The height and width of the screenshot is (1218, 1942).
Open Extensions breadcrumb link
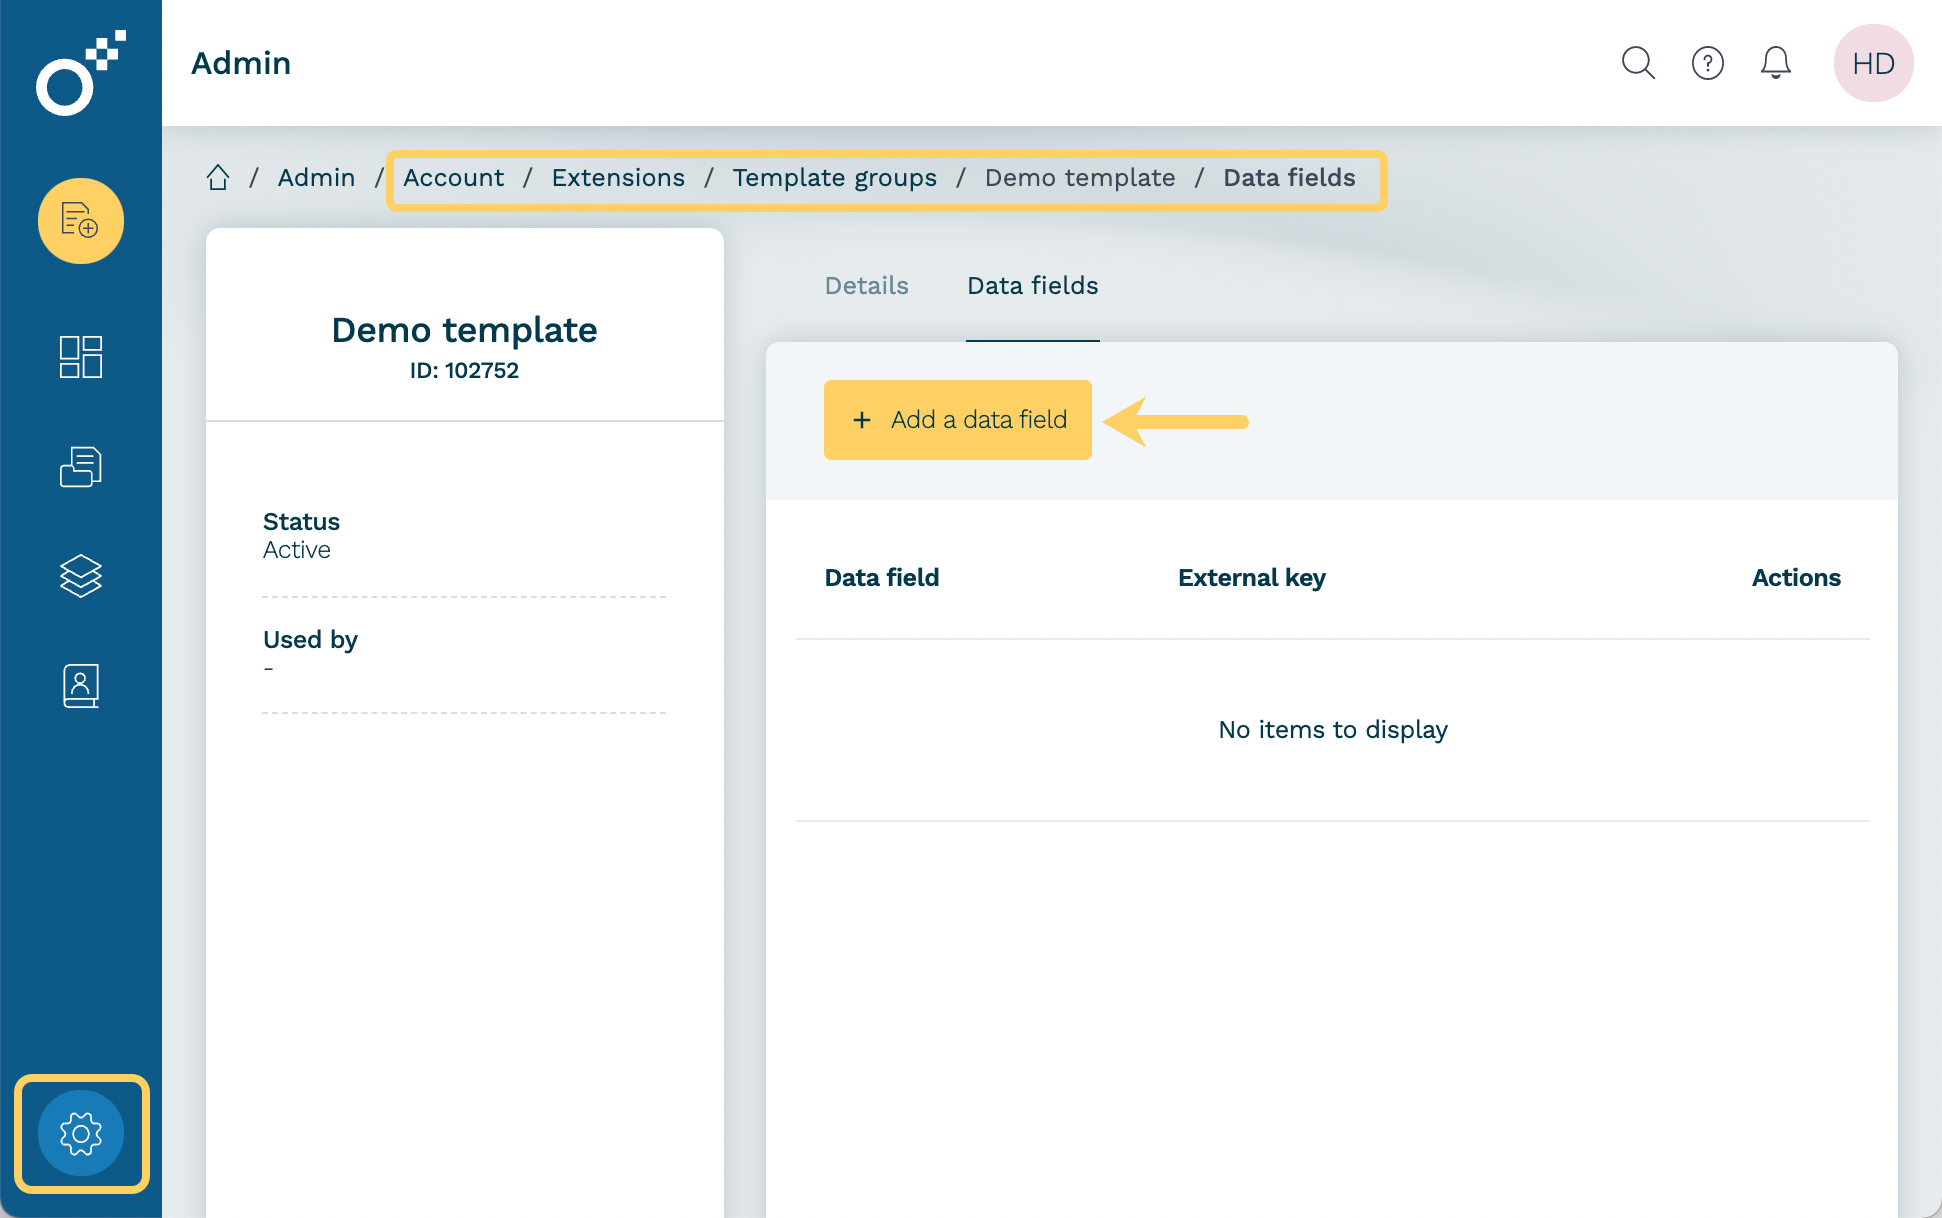618,178
